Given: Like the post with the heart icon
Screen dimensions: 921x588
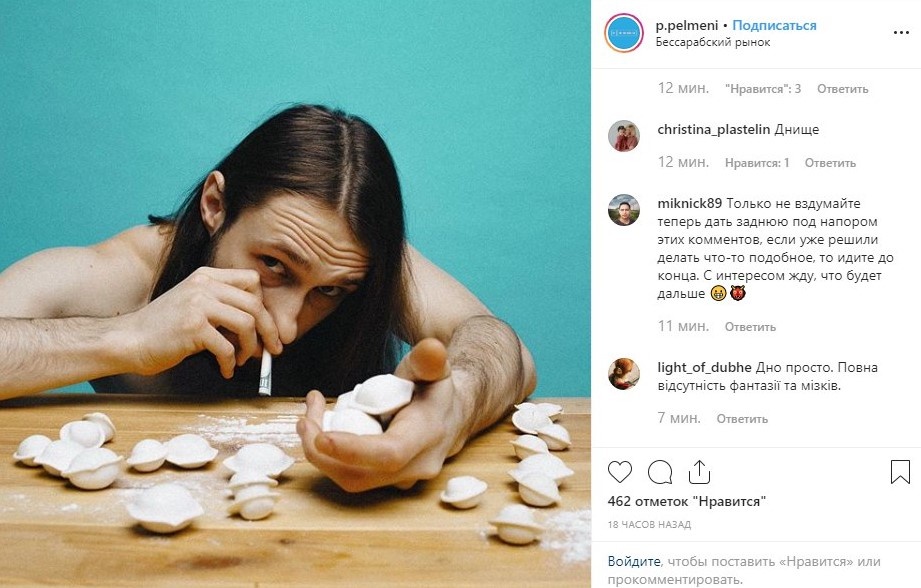Looking at the screenshot, I should [x=620, y=472].
